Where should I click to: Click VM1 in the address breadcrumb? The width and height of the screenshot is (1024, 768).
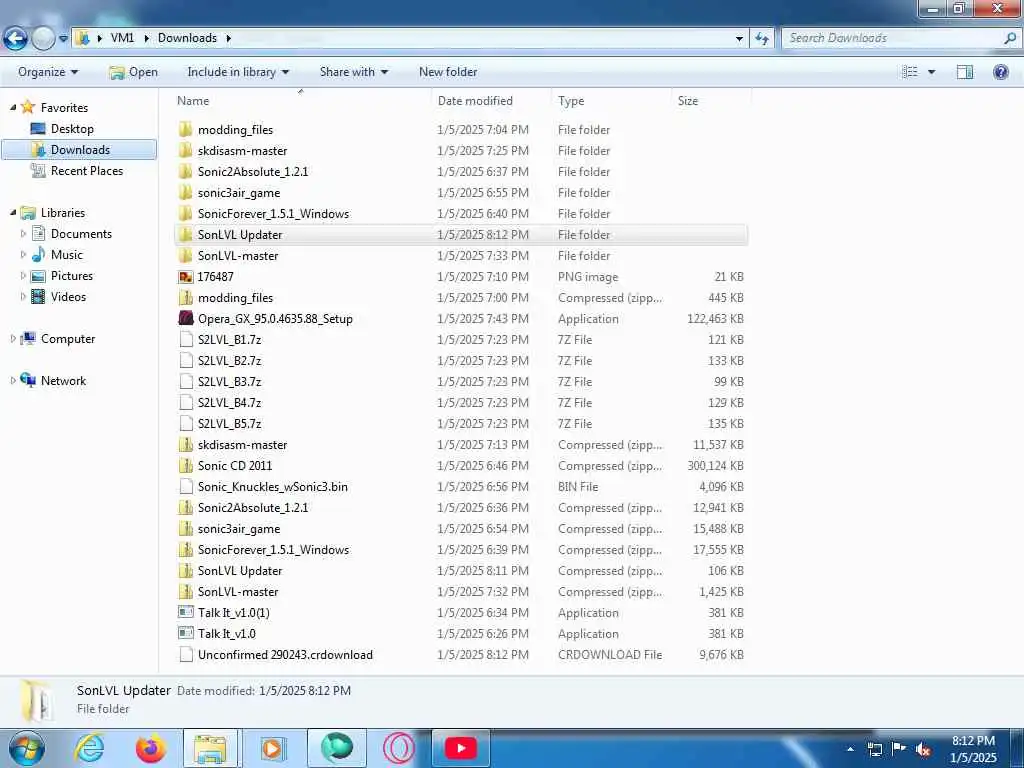pyautogui.click(x=122, y=38)
